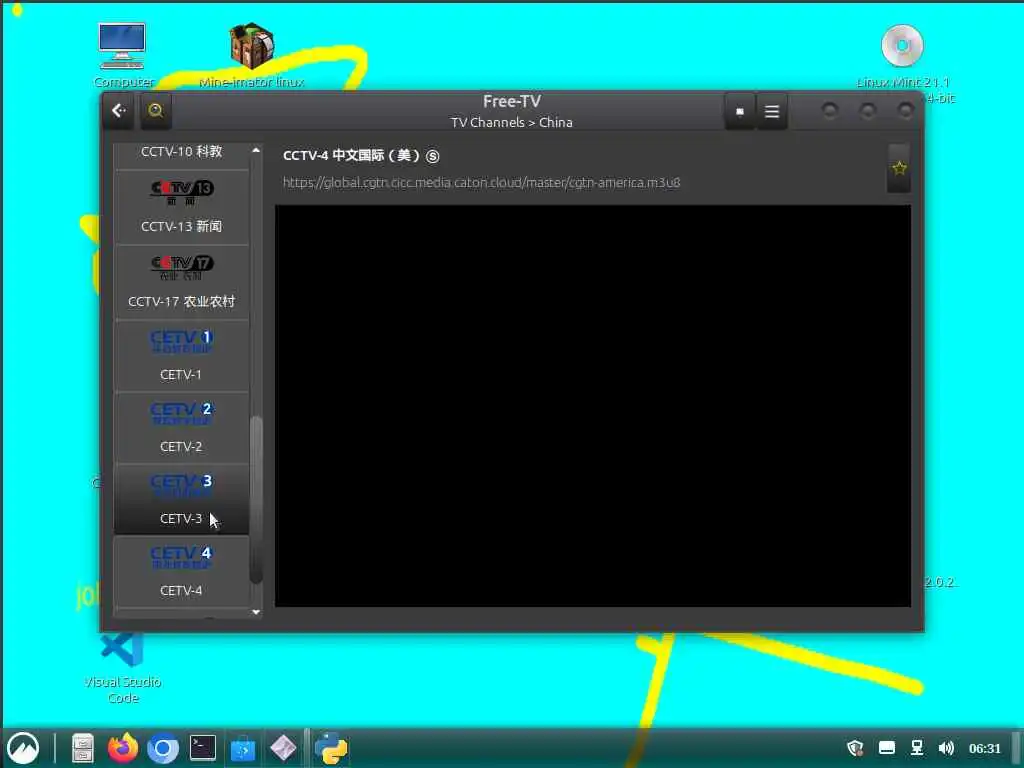The width and height of the screenshot is (1024, 768).
Task: Click the CCTV-13 channel logo
Action: point(182,191)
